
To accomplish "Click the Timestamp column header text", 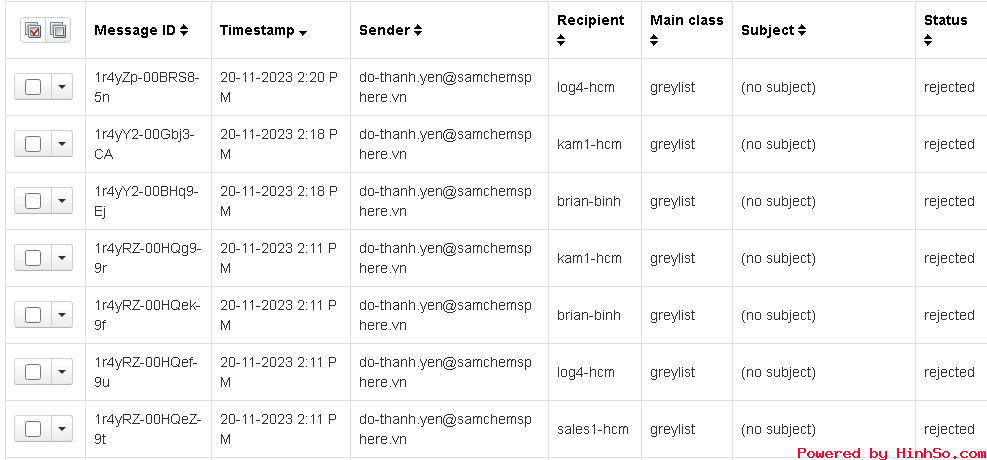I will (x=257, y=30).
